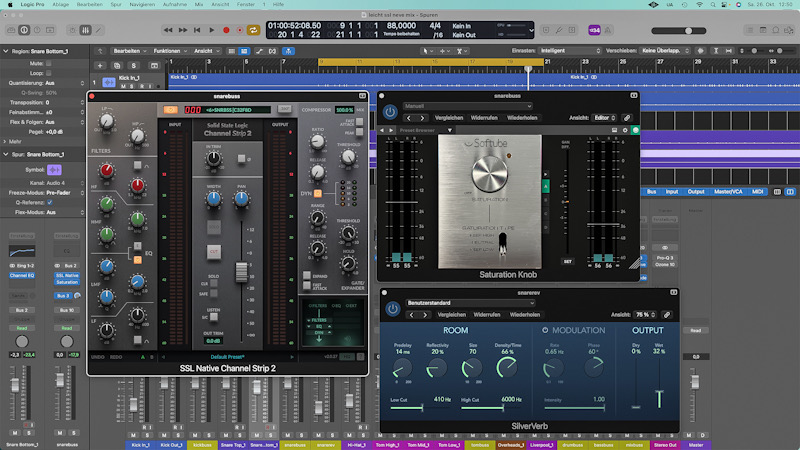Click Widerrufen in the SilverVerb window
The width and height of the screenshot is (800, 450).
pos(486,315)
